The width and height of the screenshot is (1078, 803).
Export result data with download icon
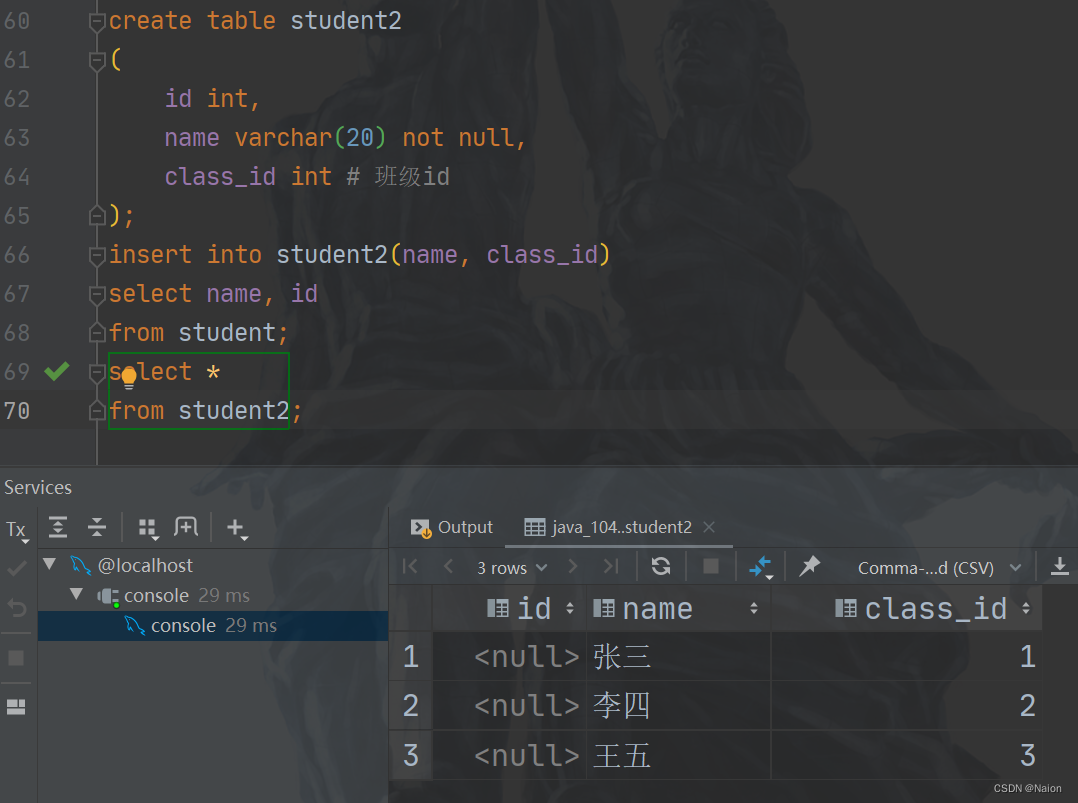(1059, 566)
